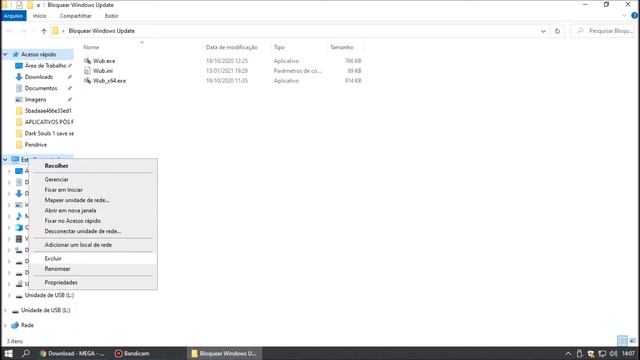Expand the ribbon with the chevron
This screenshot has width=640, height=360.
pyautogui.click(x=624, y=16)
